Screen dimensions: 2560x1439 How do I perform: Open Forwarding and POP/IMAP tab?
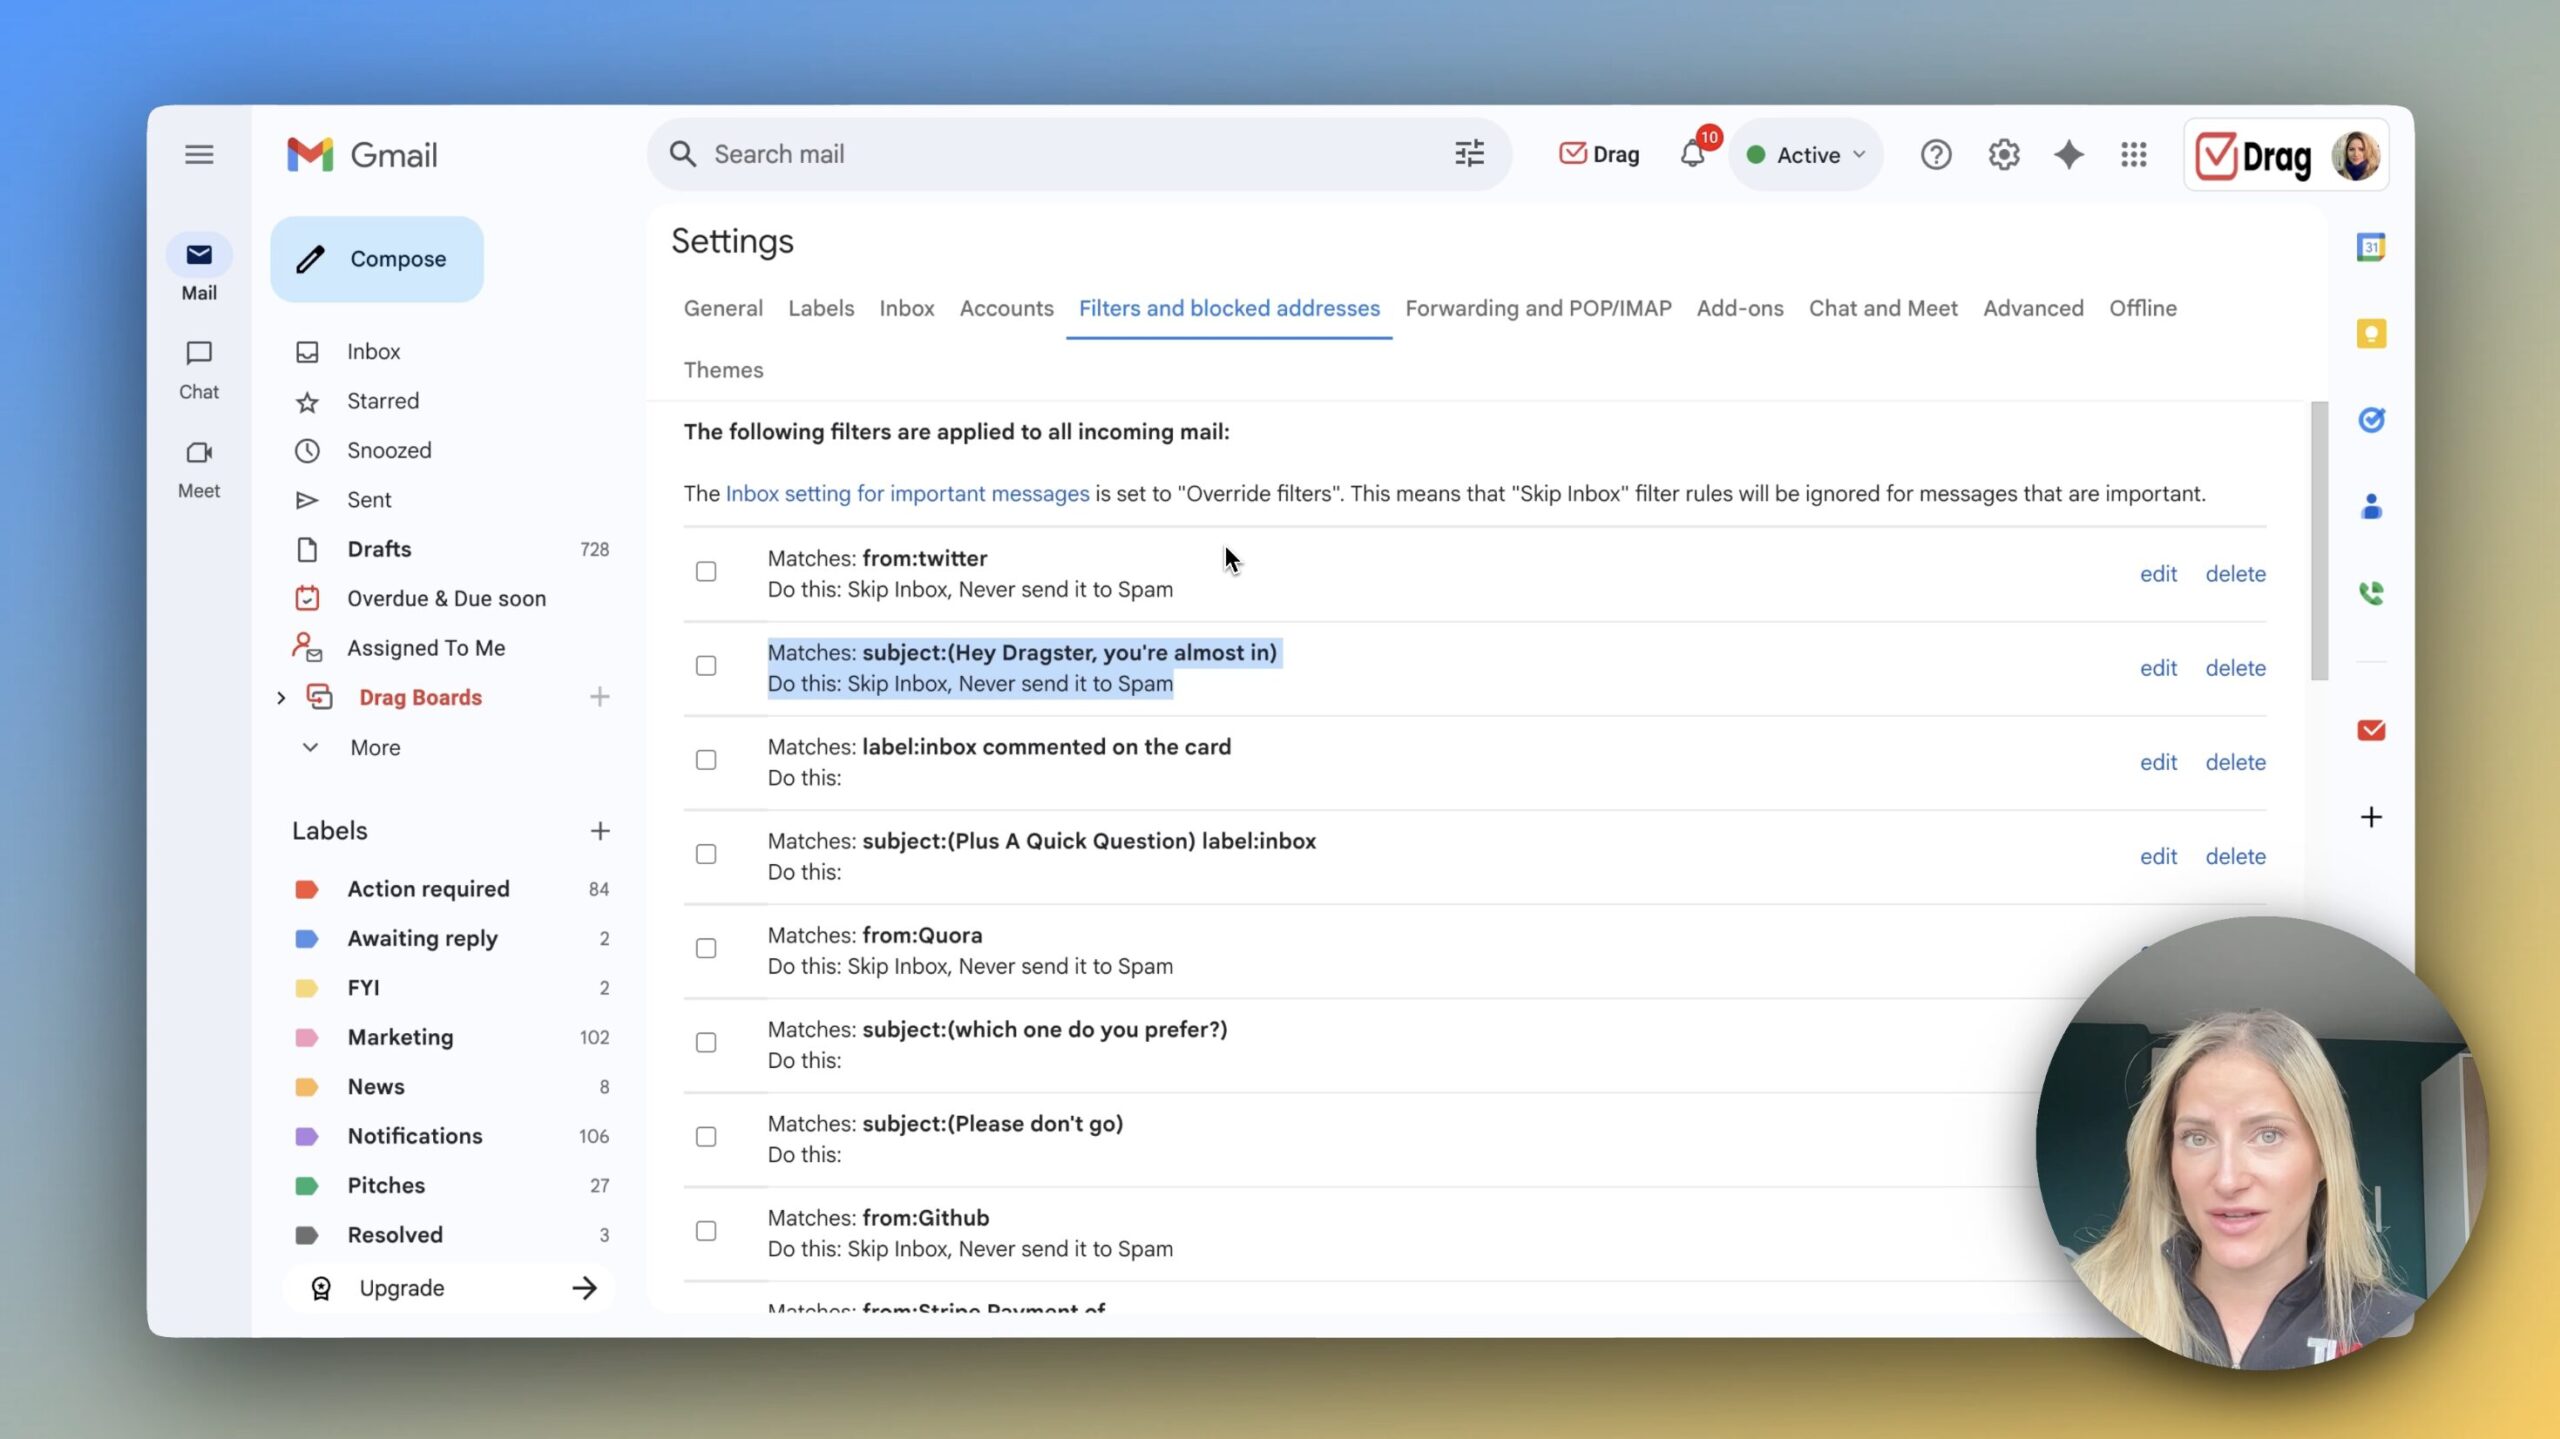click(x=1538, y=308)
